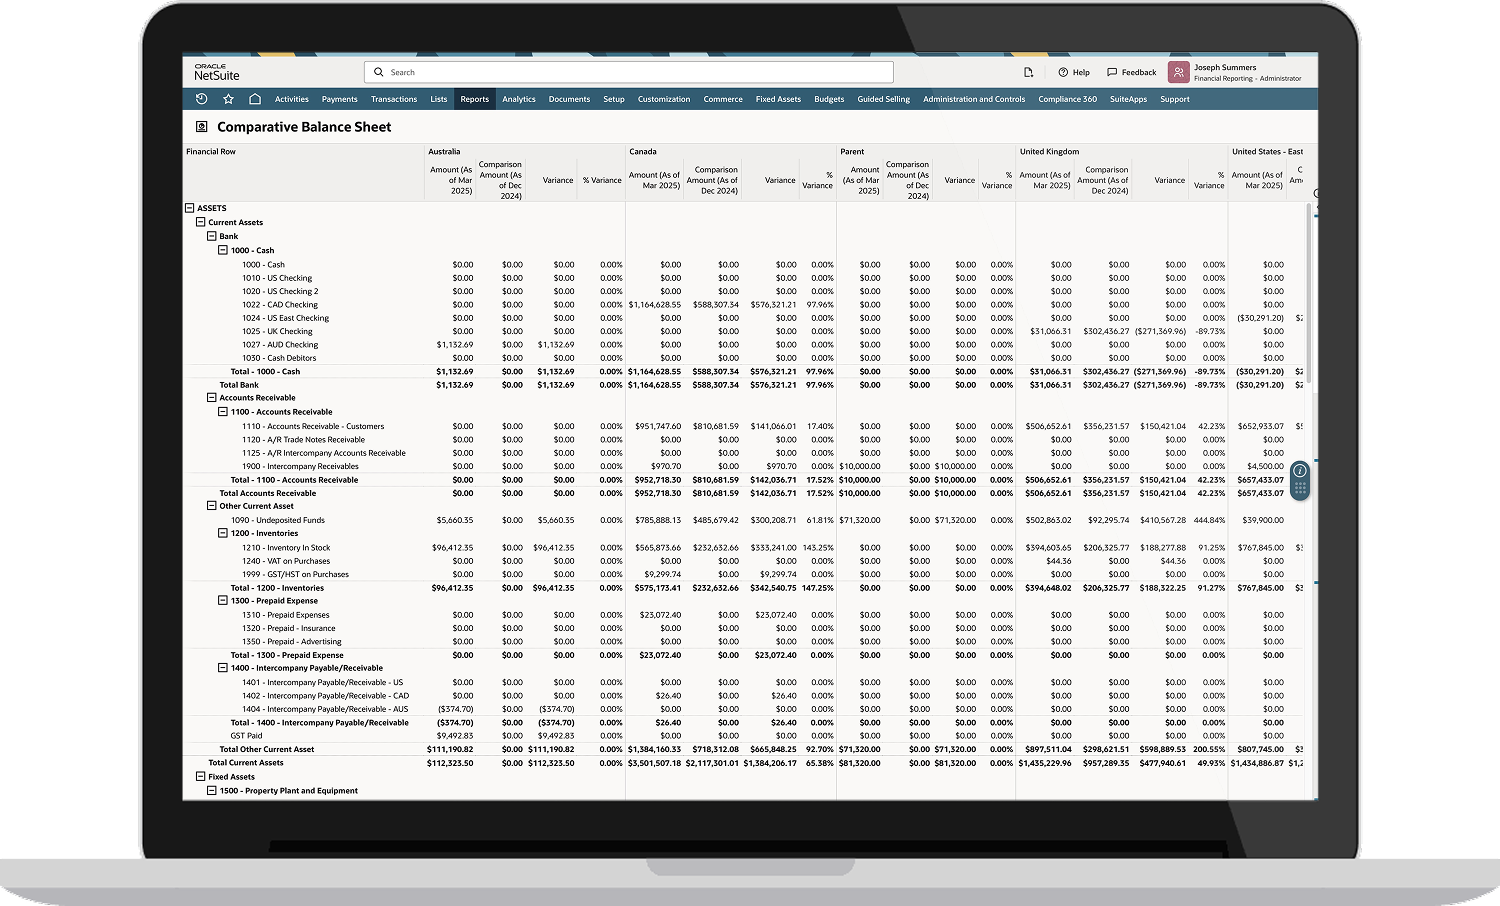Image resolution: width=1500 pixels, height=906 pixels.
Task: Collapse the Current Assets group
Action: (x=200, y=222)
